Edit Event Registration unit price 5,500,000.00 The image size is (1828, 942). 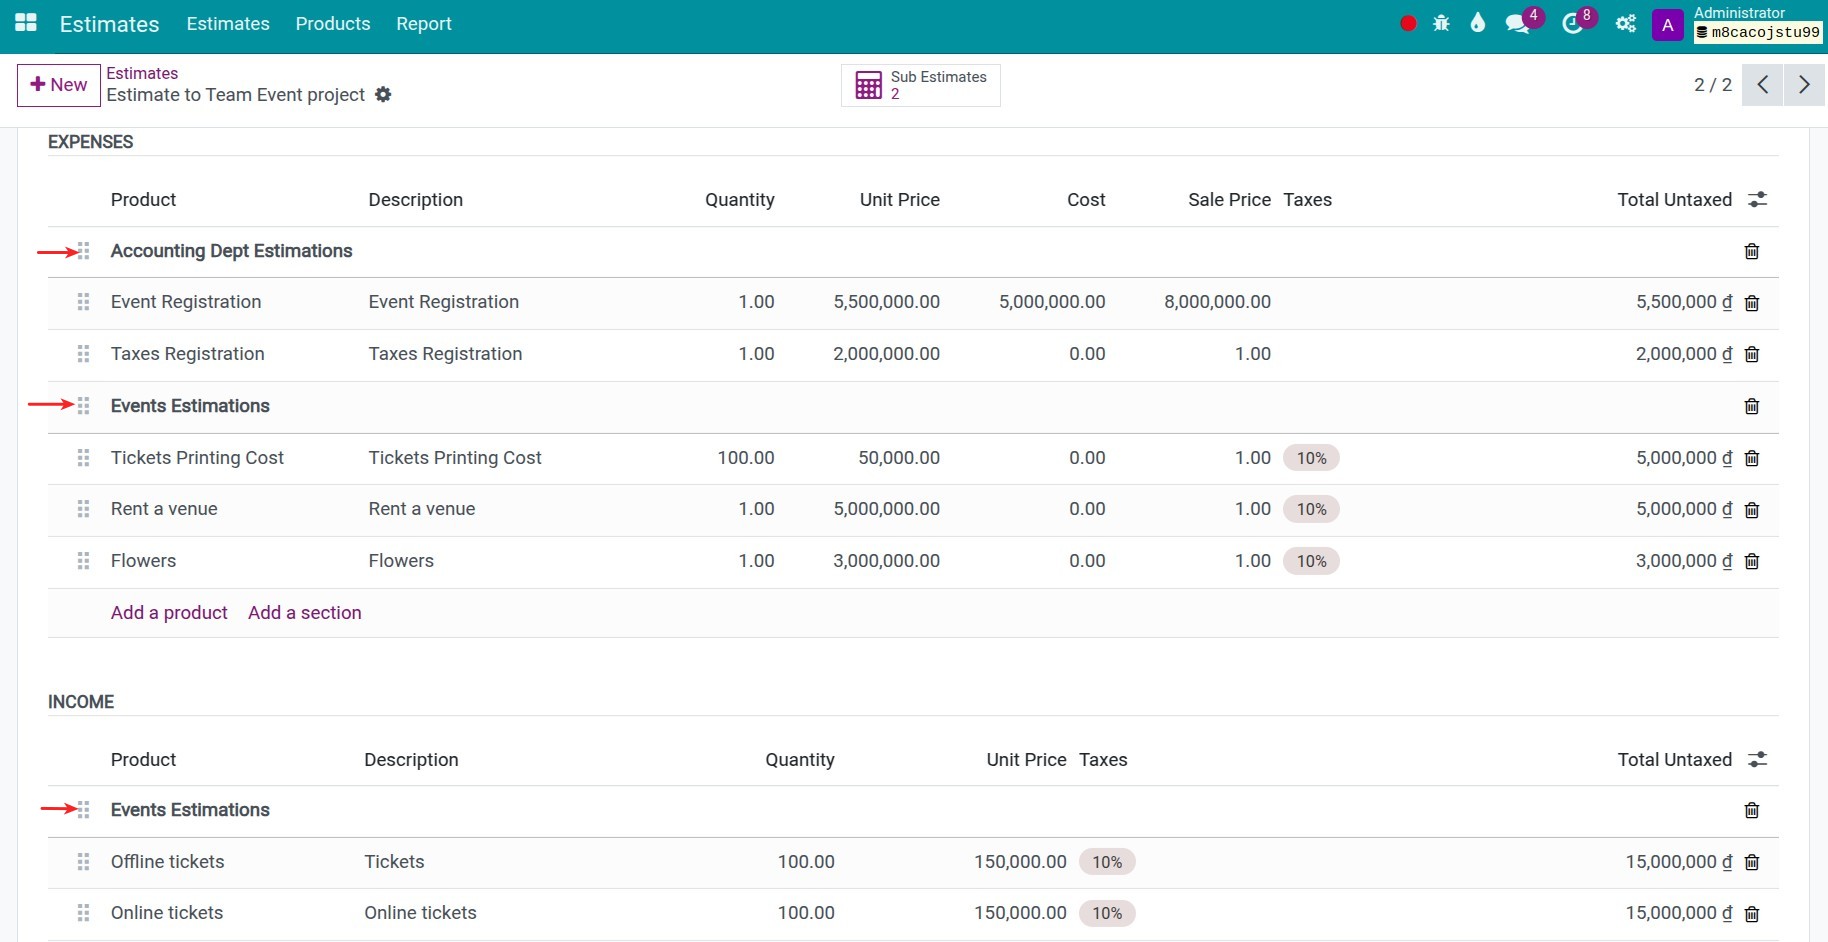[886, 302]
